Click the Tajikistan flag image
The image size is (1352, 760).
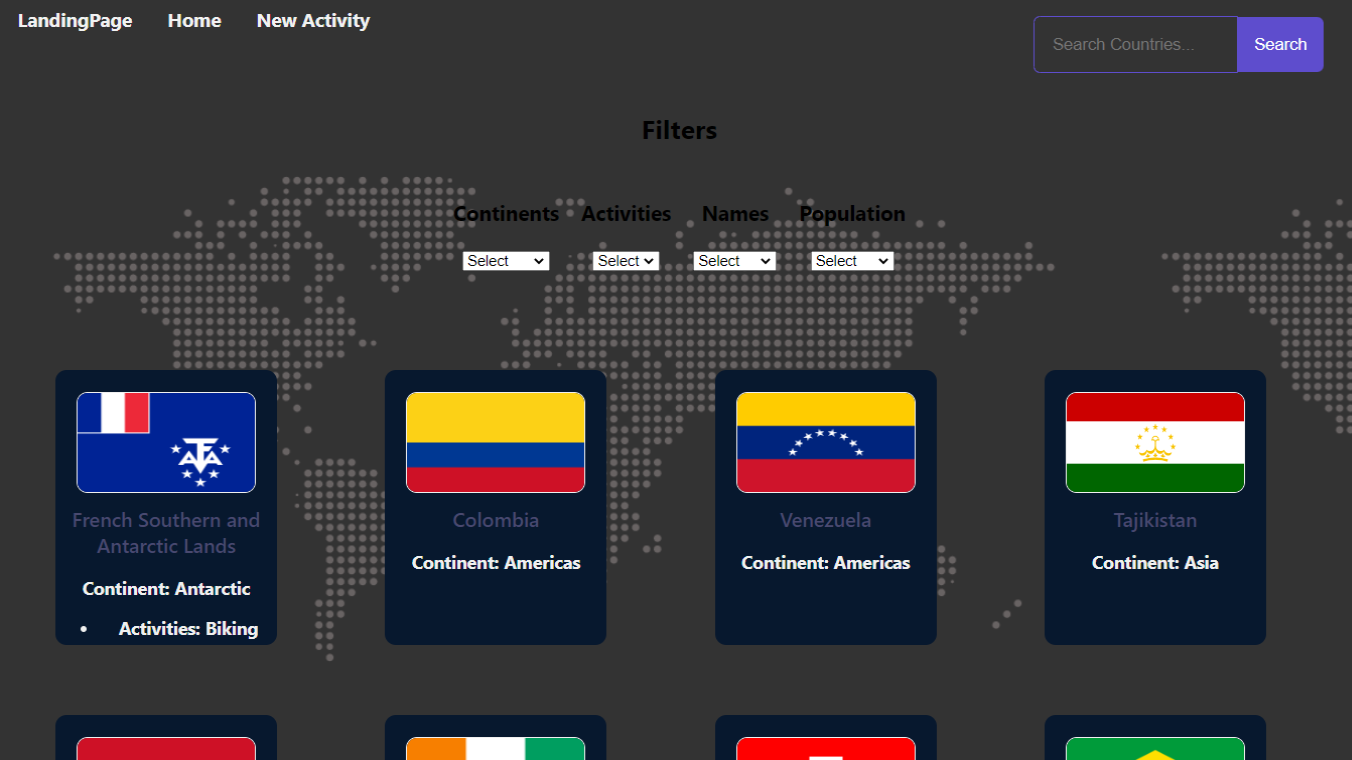pos(1155,442)
